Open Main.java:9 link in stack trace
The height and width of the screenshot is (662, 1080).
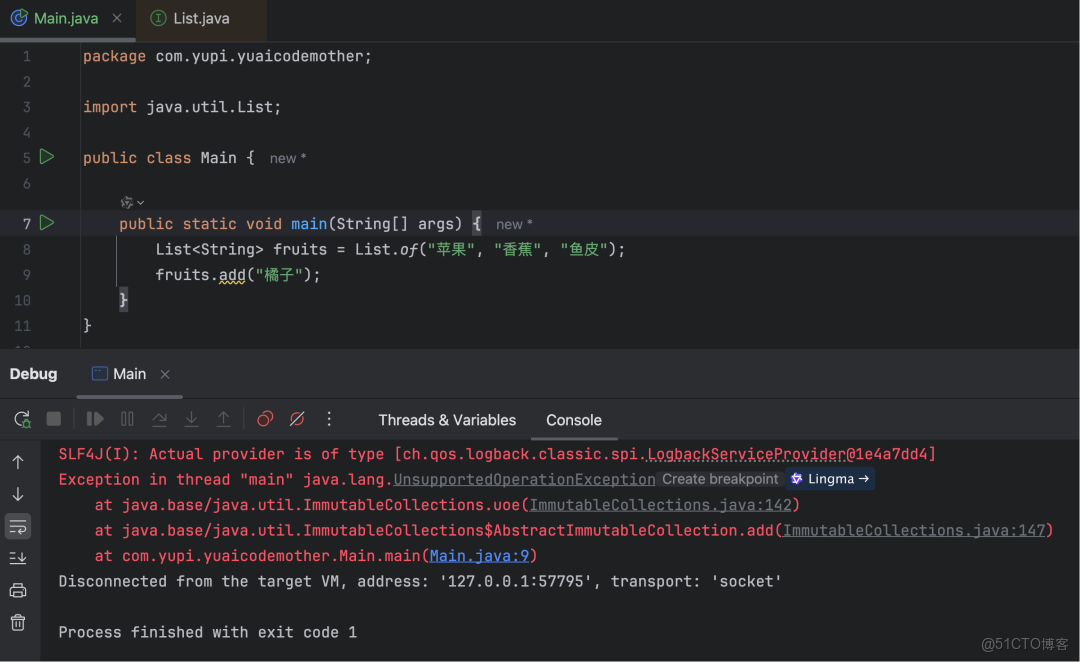tap(478, 555)
